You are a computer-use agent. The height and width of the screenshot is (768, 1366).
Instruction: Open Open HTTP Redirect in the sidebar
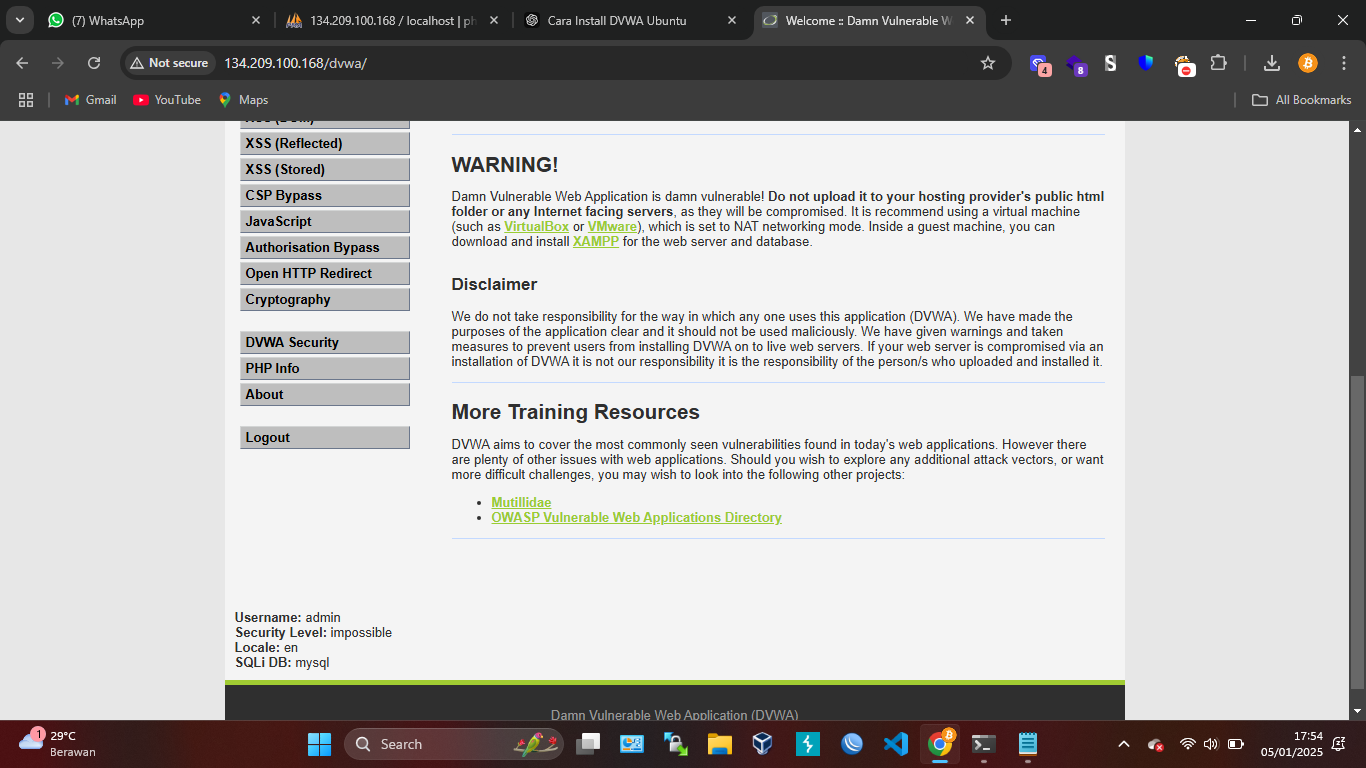(x=325, y=274)
